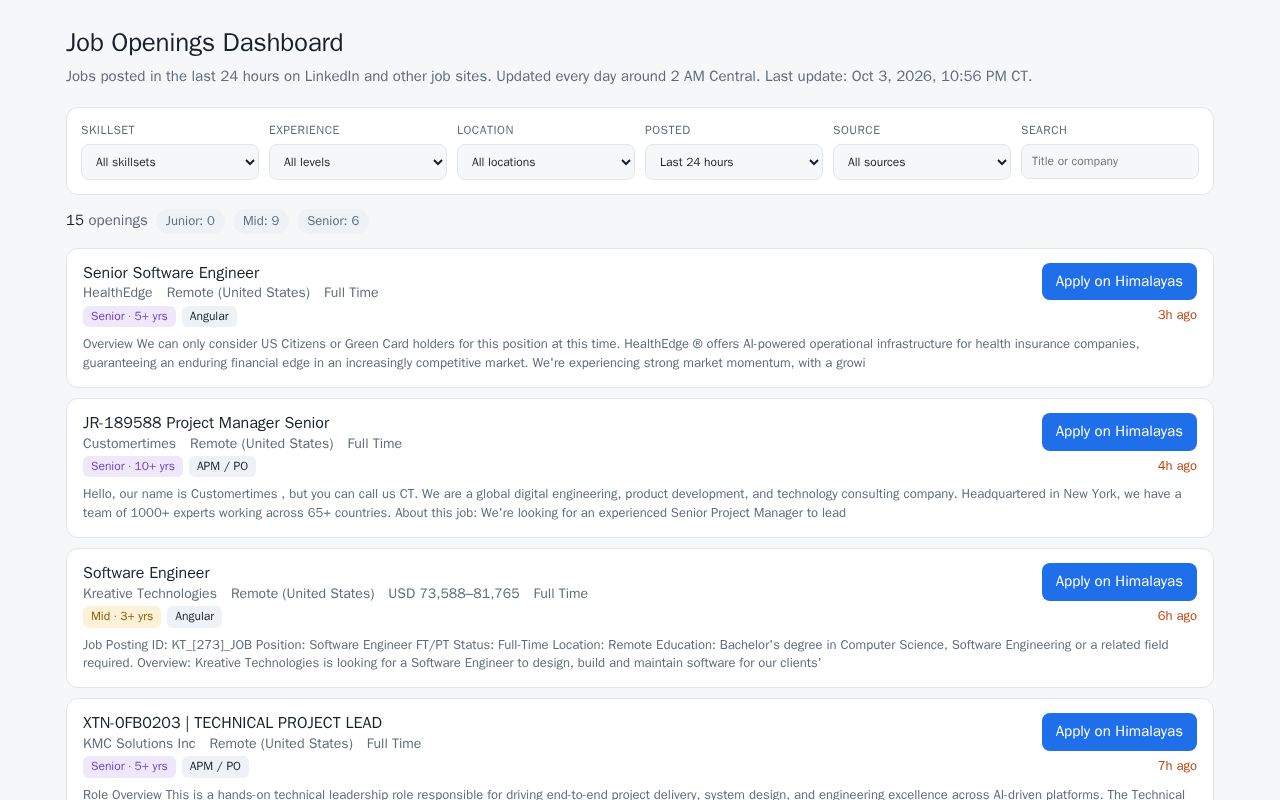Viewport: 1280px width, 800px height.
Task: Click the KMC Solutions Inc company name
Action: [x=139, y=743]
